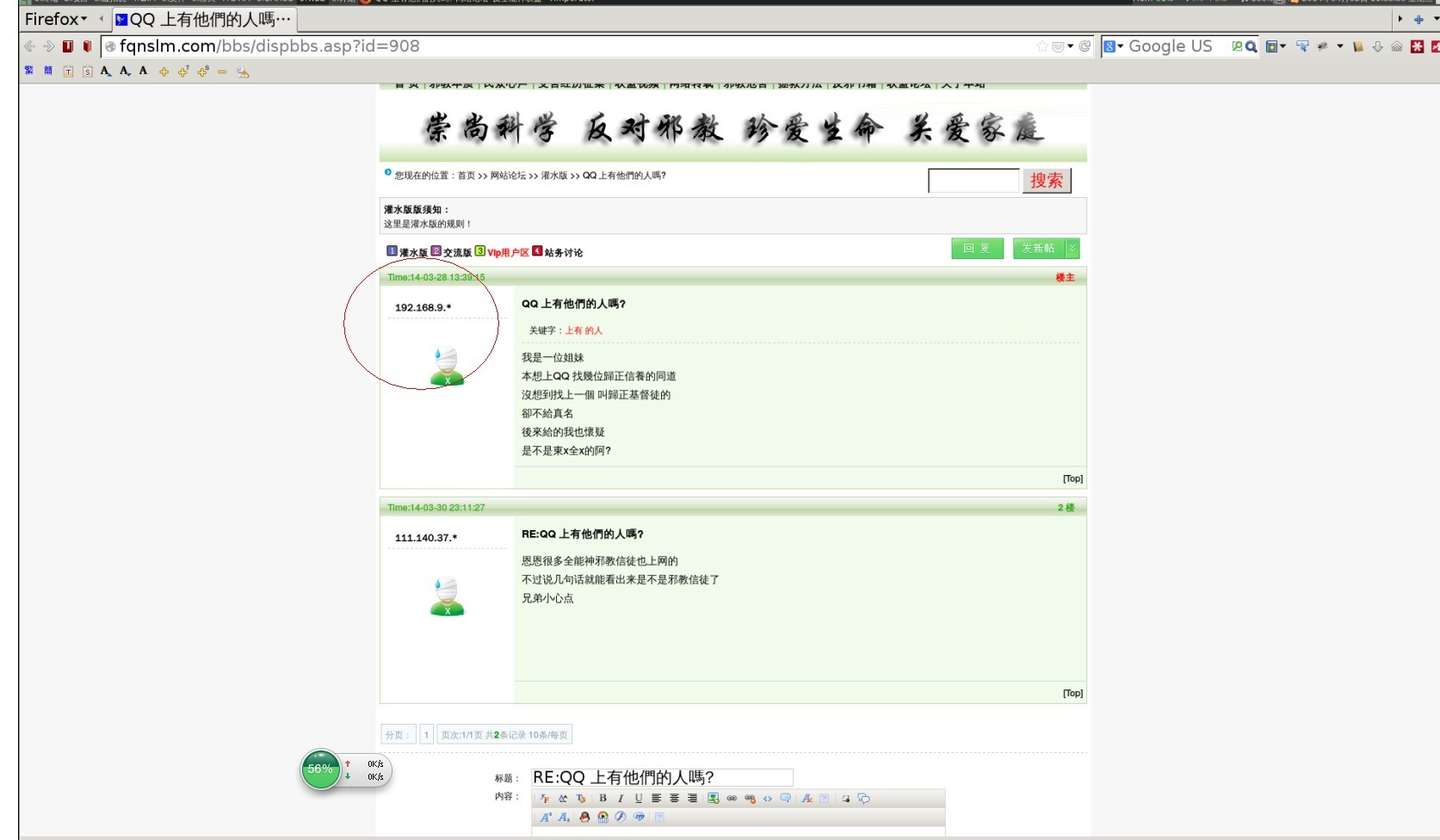Image resolution: width=1440 pixels, height=840 pixels.
Task: Click the 楼主 label on first post
Action: [x=1065, y=277]
